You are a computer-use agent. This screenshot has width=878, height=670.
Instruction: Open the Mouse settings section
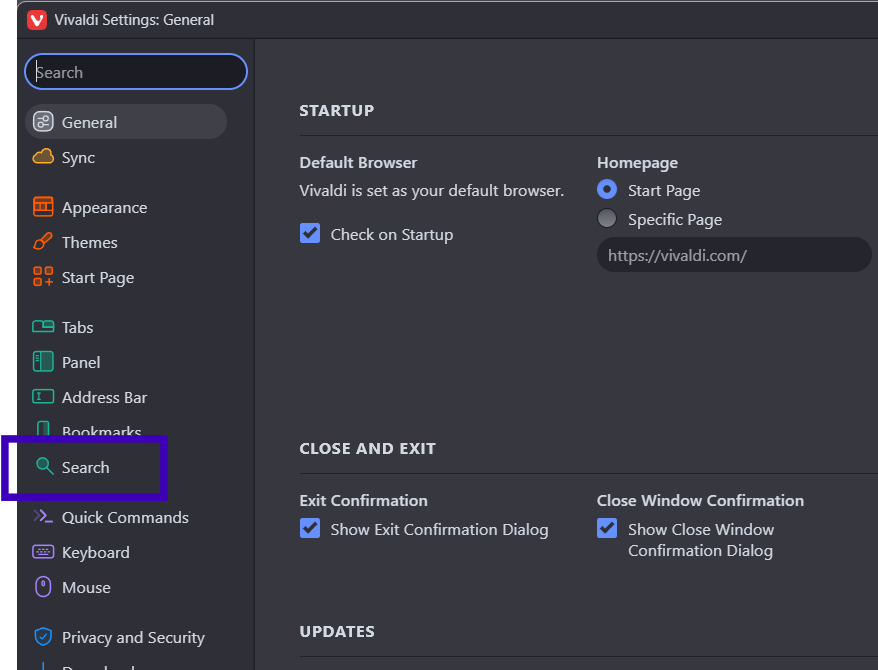(86, 587)
